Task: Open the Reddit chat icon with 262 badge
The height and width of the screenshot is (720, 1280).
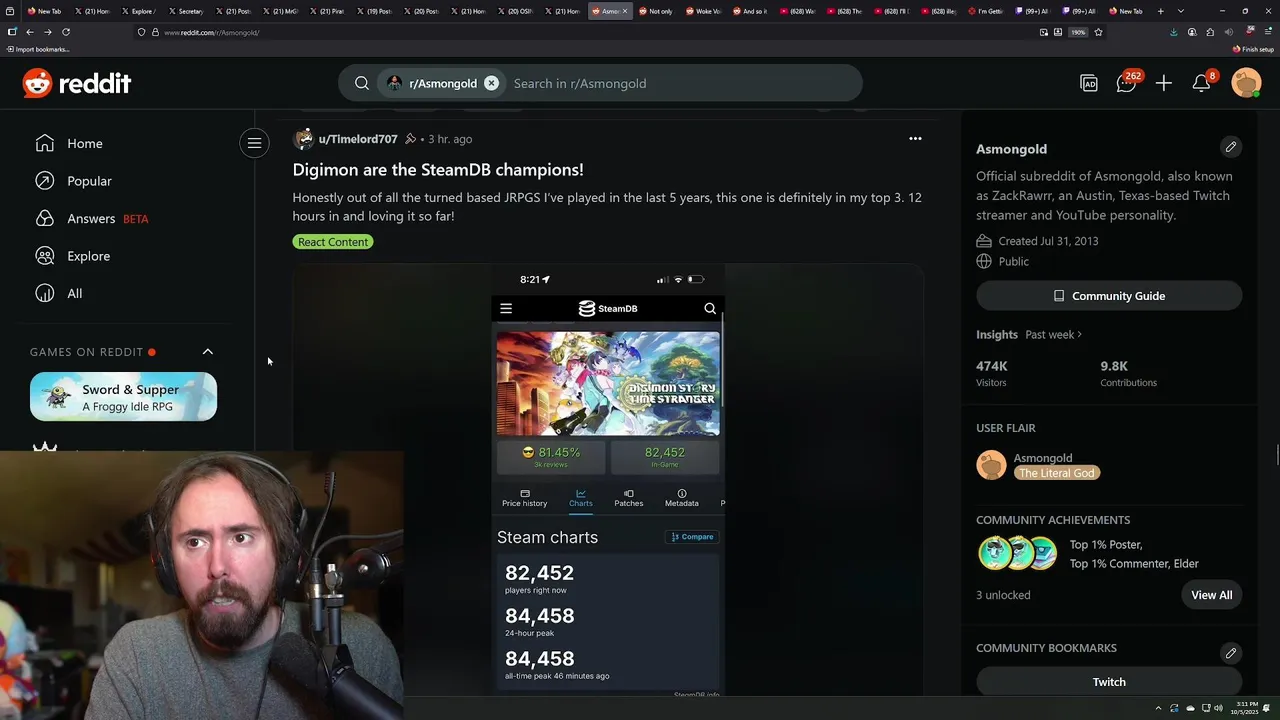Action: click(1127, 83)
